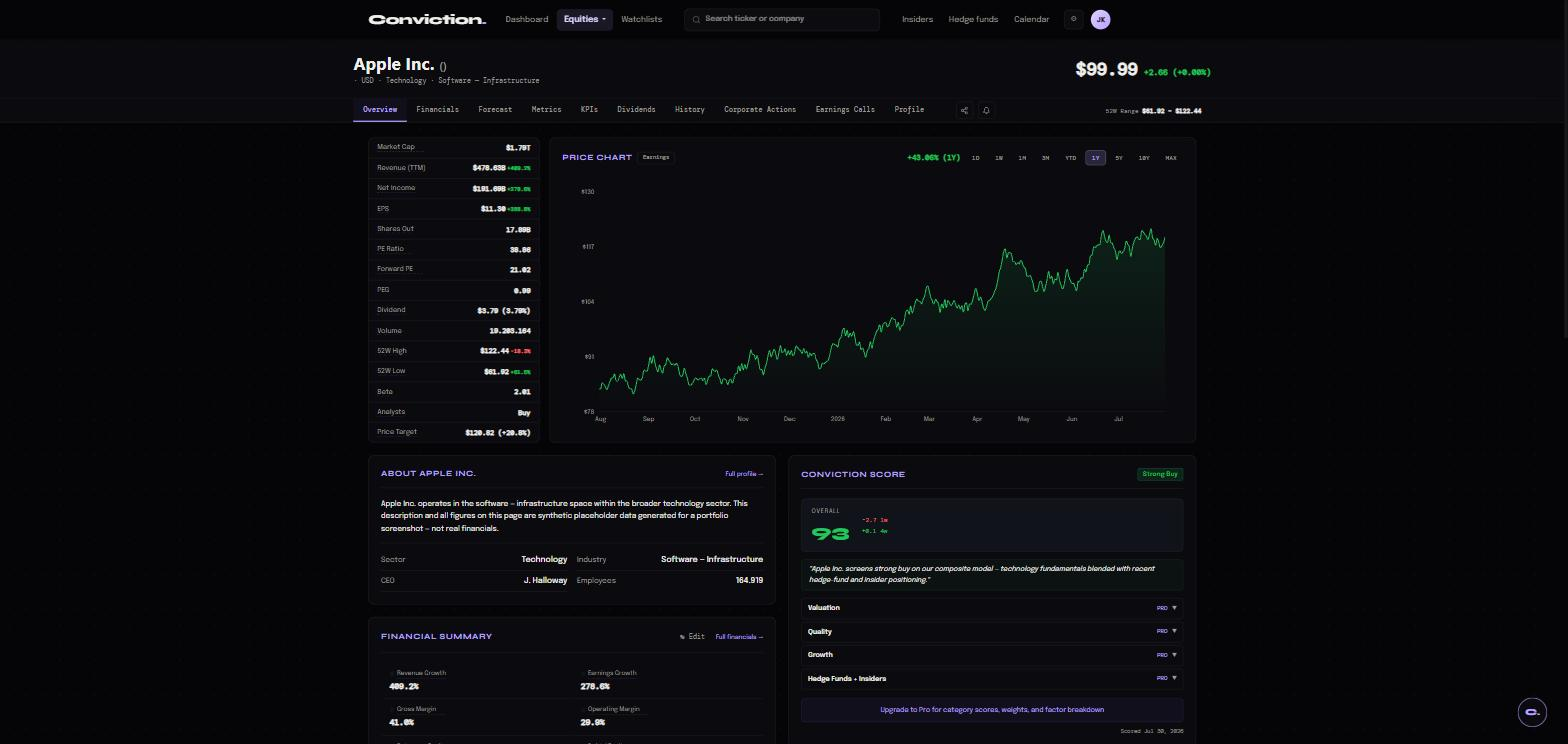Viewport: 1568px width, 744px height.
Task: Select the 5Y chart range
Action: point(1119,158)
